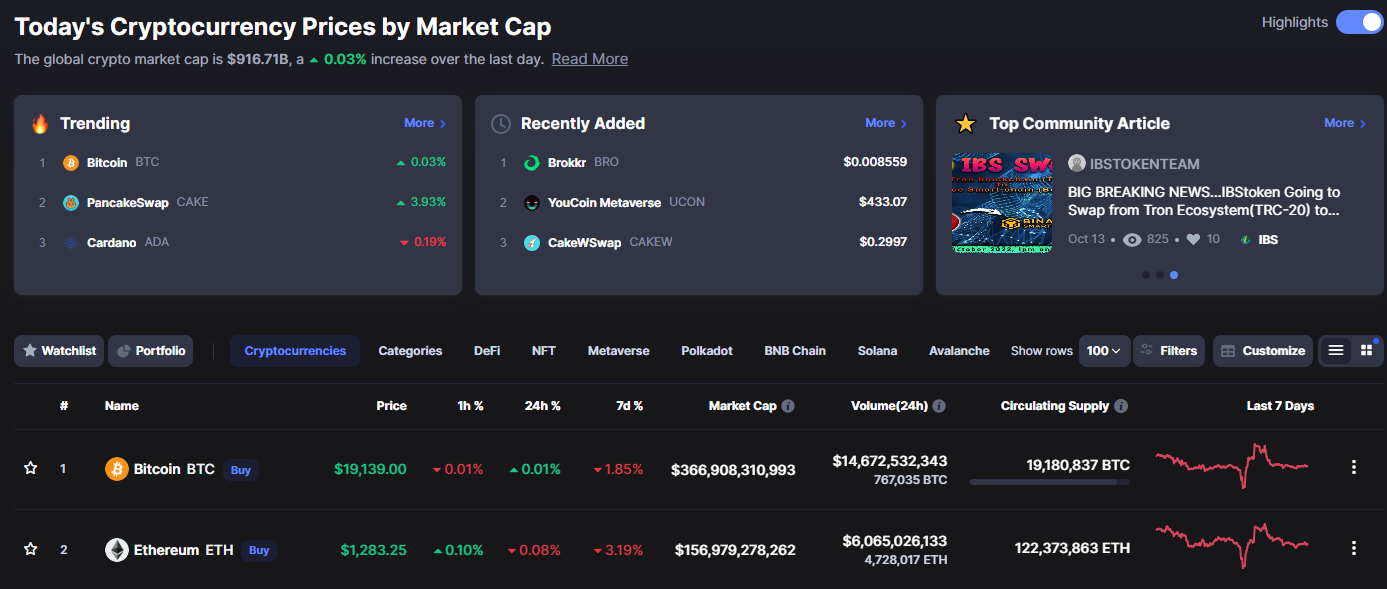
Task: Open the IBS token article thumbnail
Action: pyautogui.click(x=1002, y=203)
